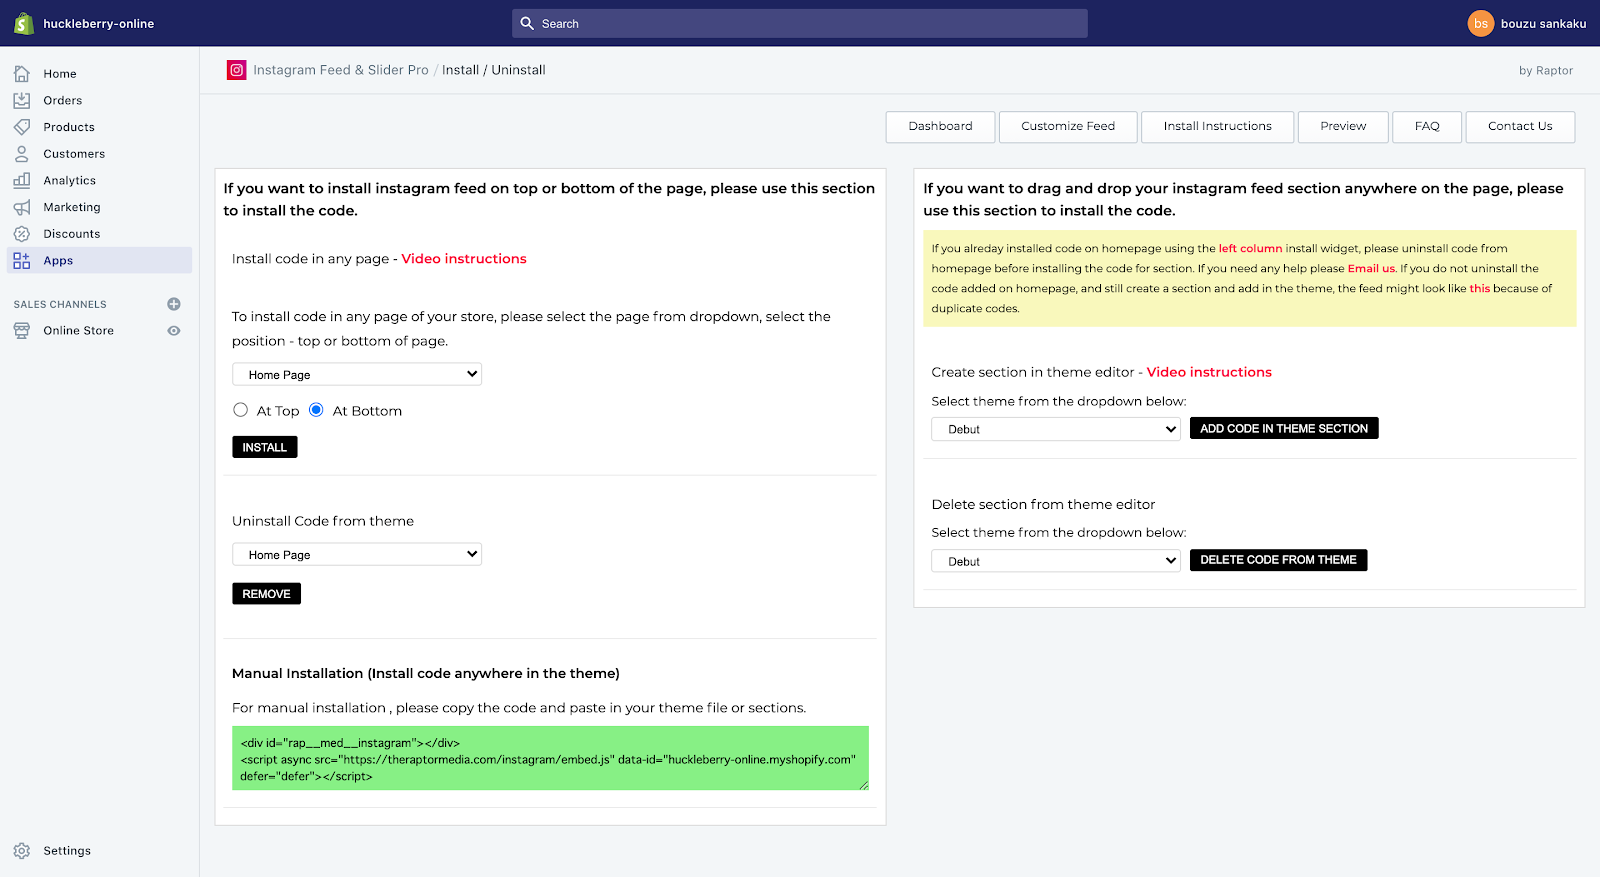This screenshot has height=877, width=1600.
Task: Click the Search input field
Action: coord(800,23)
